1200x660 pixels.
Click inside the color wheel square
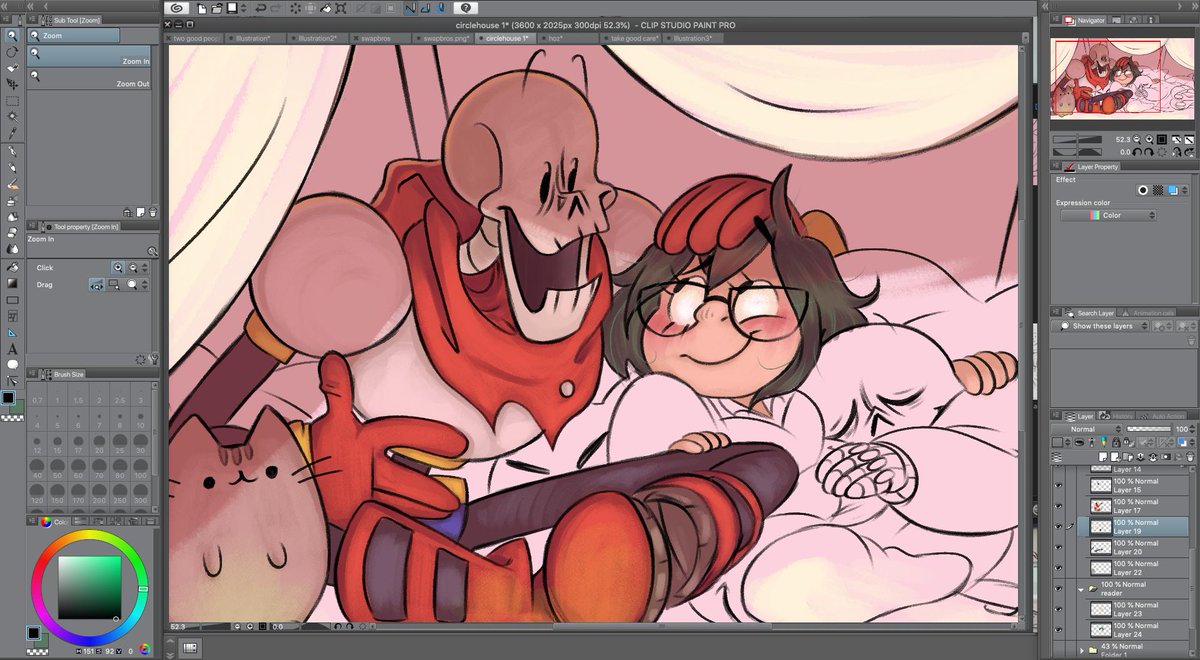89,586
